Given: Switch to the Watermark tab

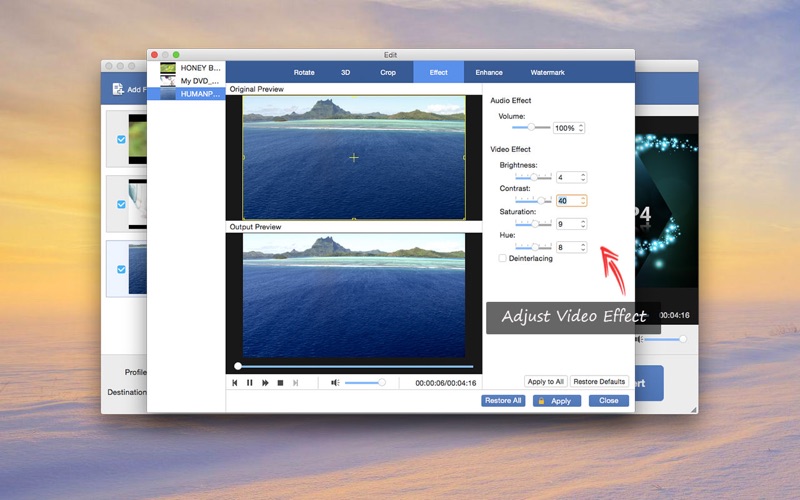Looking at the screenshot, I should [547, 73].
